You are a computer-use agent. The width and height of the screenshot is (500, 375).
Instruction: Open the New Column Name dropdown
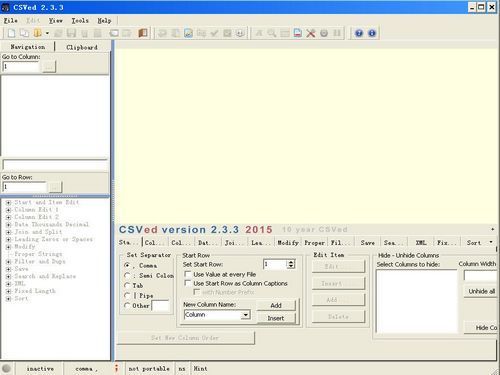(246, 315)
